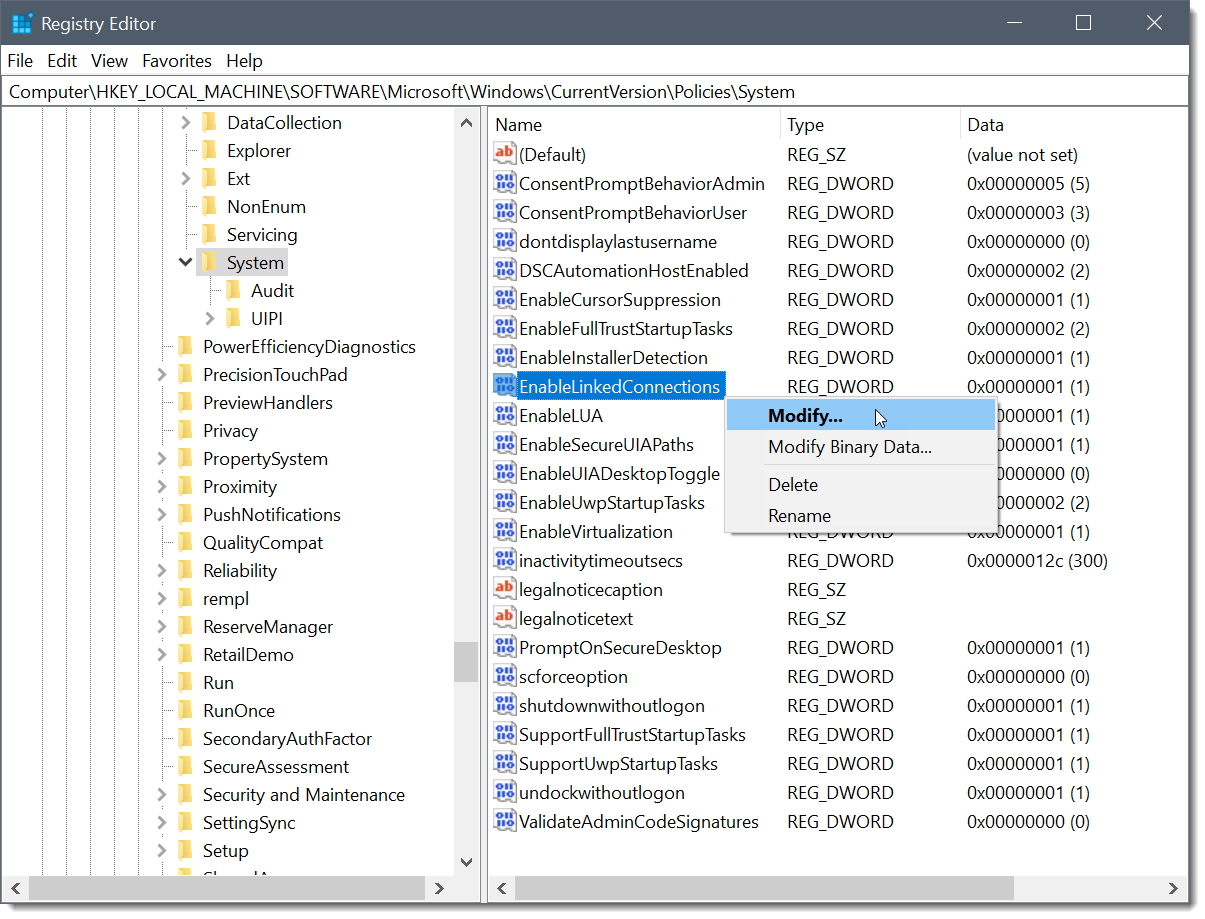
Task: Click the DataCollection folder icon
Action: coord(209,122)
